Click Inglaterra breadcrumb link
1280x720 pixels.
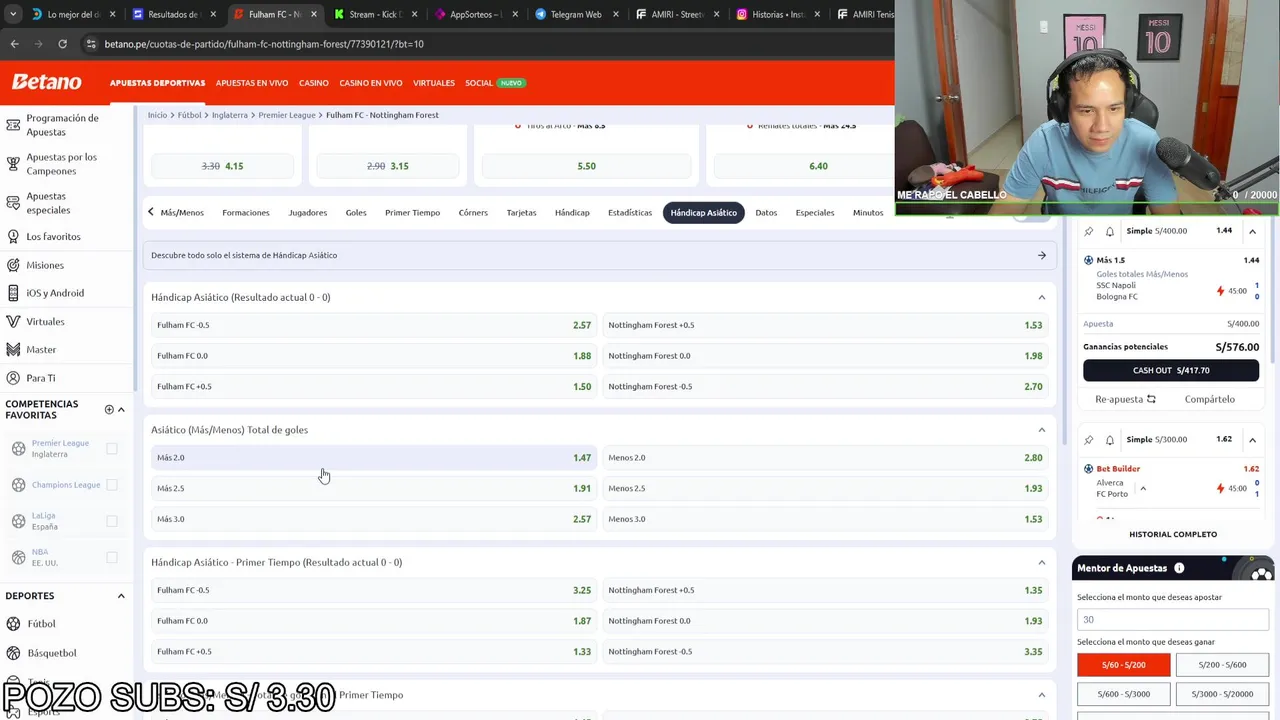[x=230, y=115]
